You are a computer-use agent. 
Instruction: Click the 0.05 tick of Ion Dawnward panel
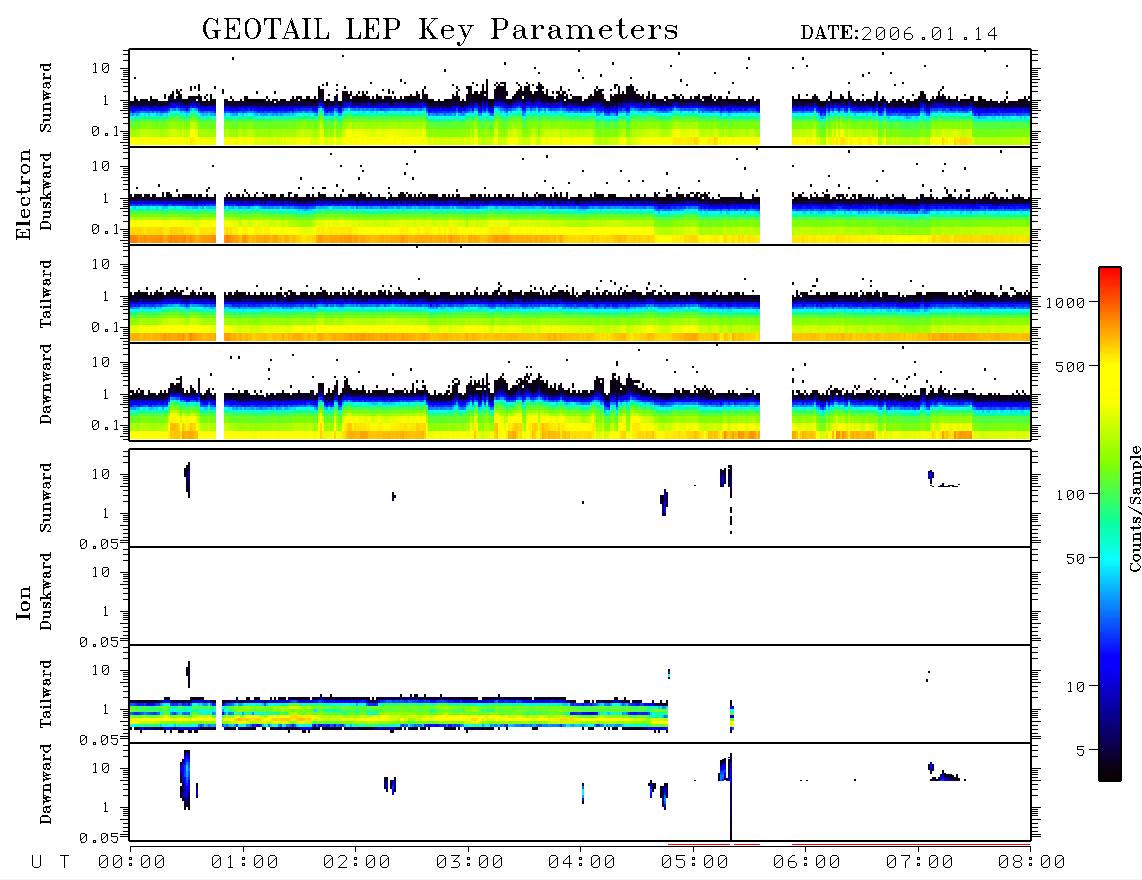[98, 838]
